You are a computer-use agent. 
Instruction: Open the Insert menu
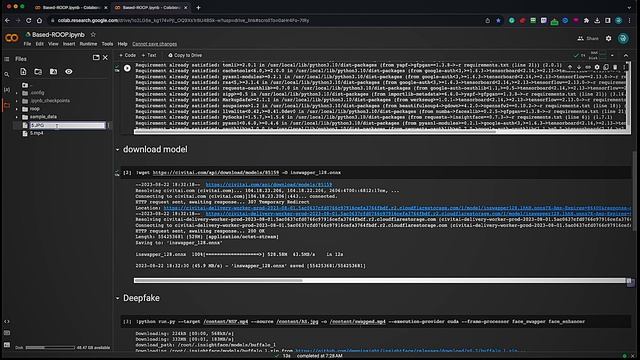pos(69,44)
